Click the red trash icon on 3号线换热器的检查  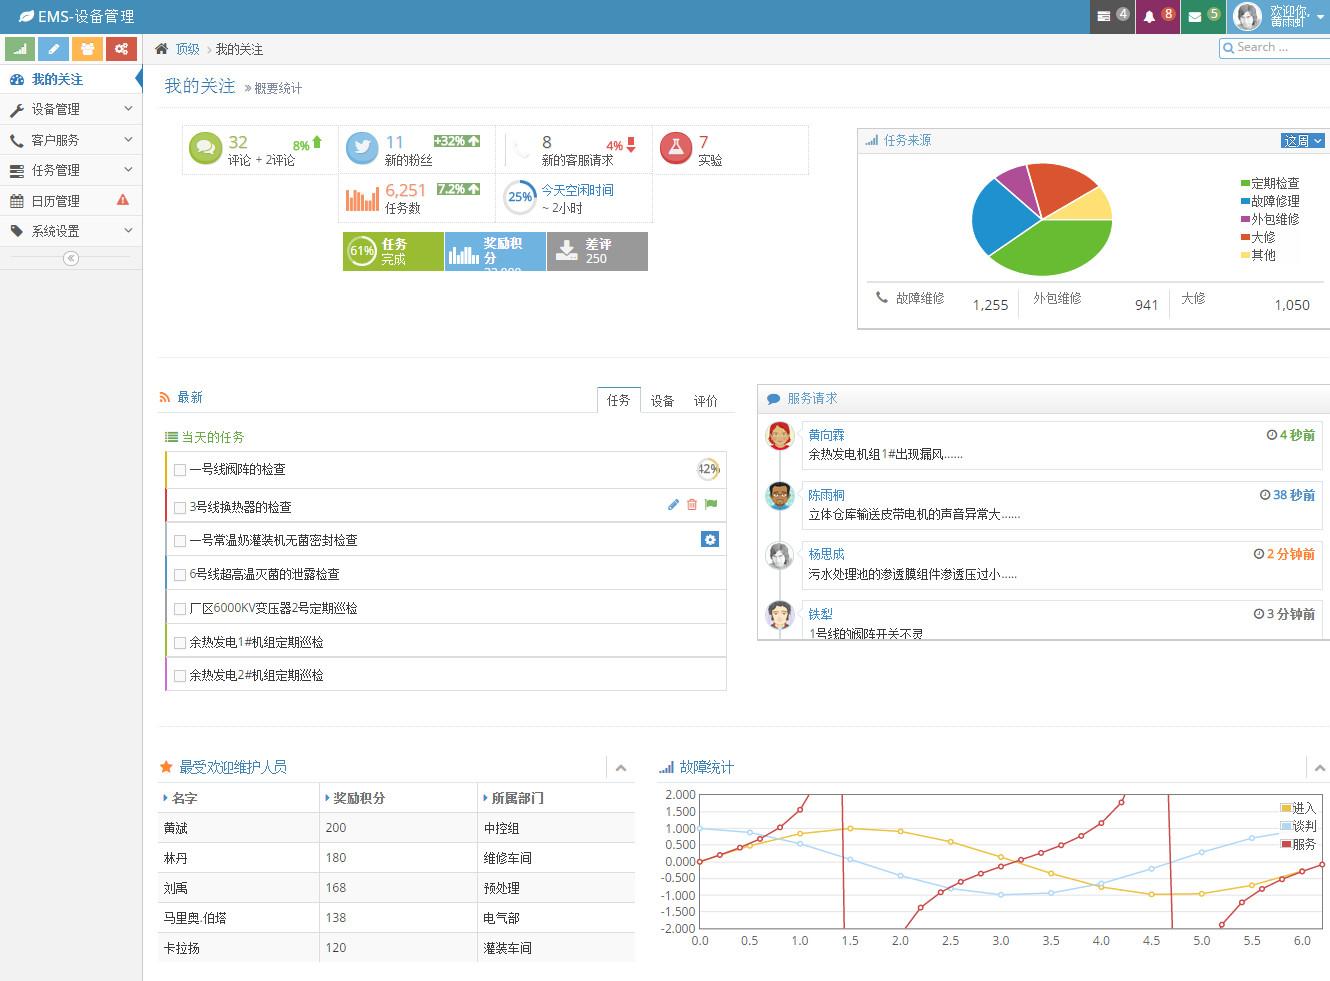pyautogui.click(x=692, y=505)
